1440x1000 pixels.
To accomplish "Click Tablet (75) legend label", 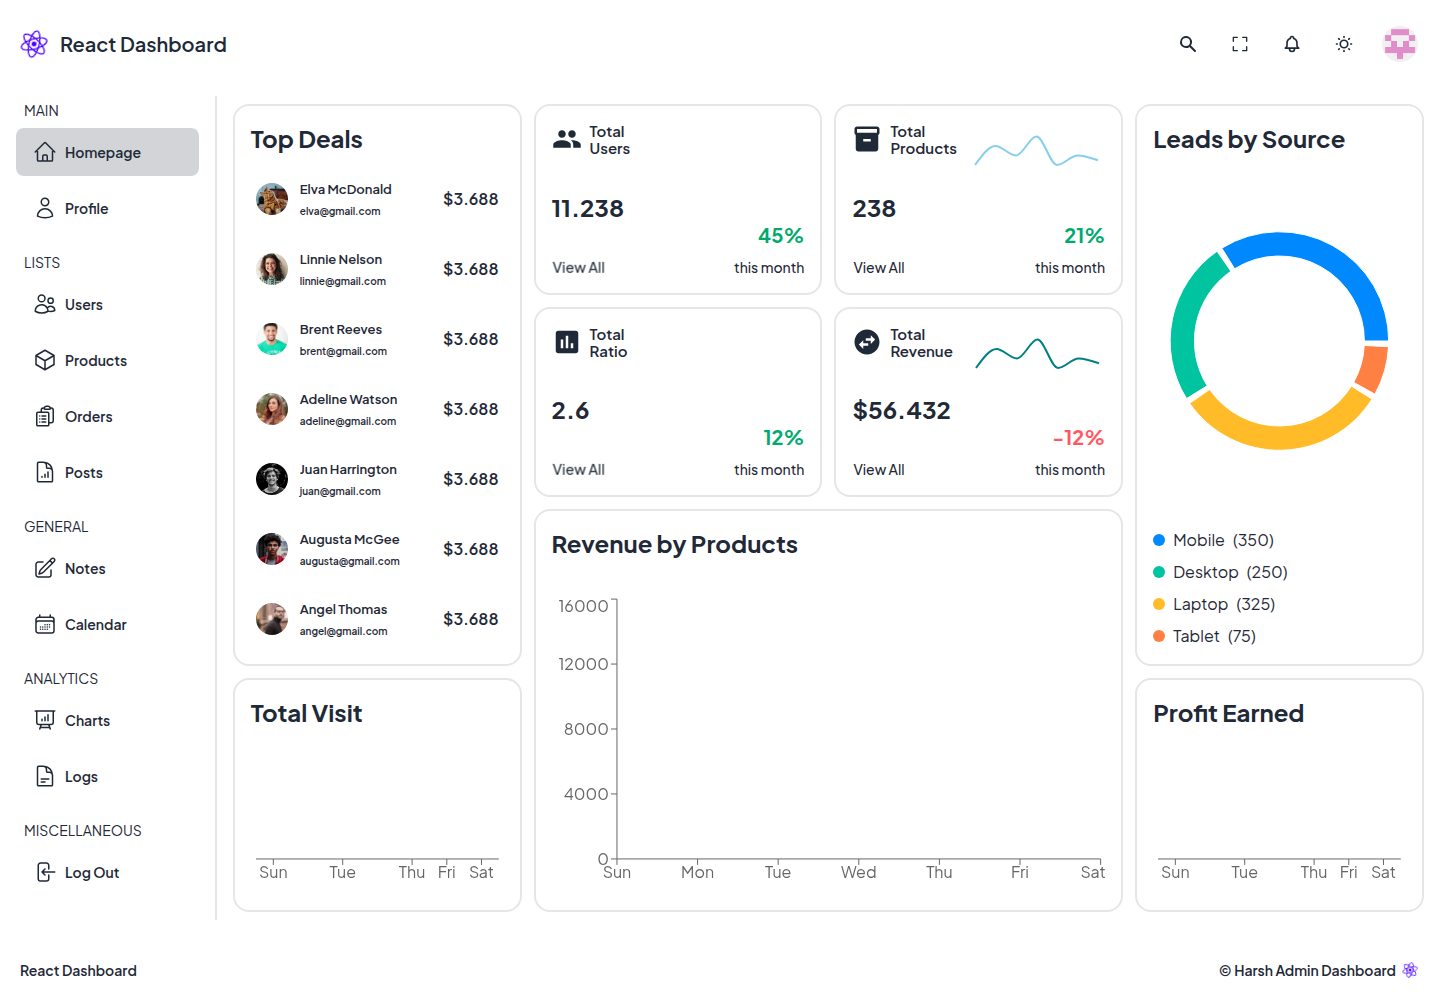I will coord(1214,636).
